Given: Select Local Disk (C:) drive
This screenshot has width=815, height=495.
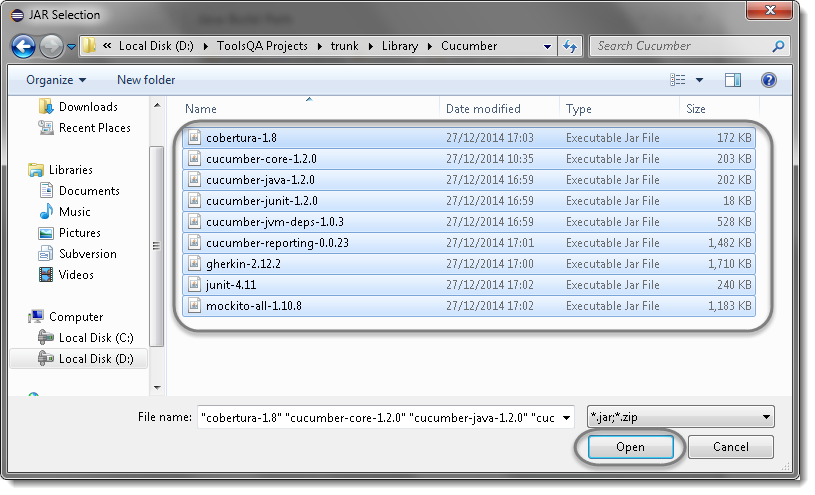Looking at the screenshot, I should pos(96,338).
